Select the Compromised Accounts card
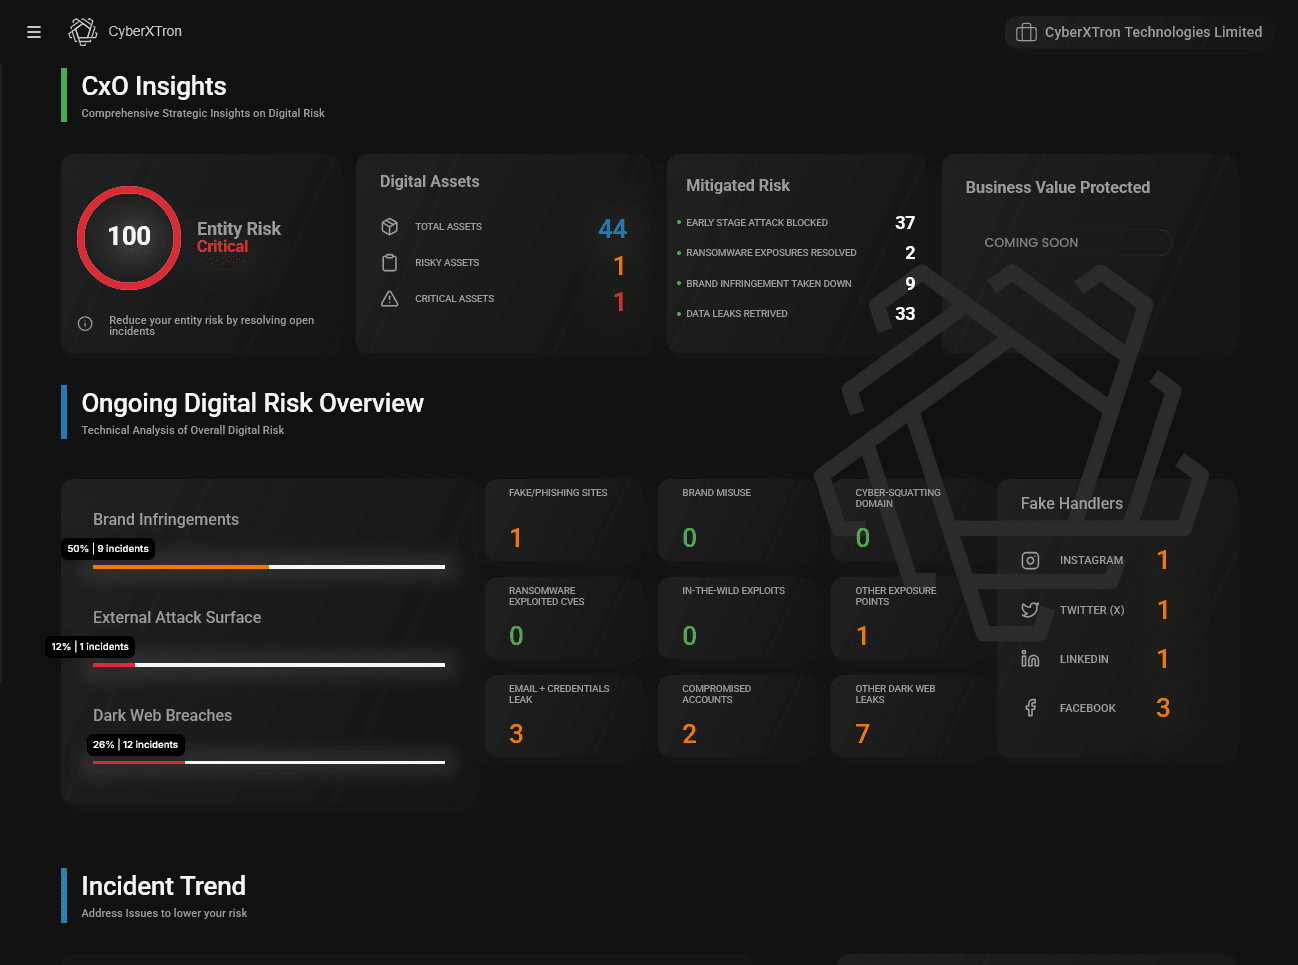 coord(737,716)
